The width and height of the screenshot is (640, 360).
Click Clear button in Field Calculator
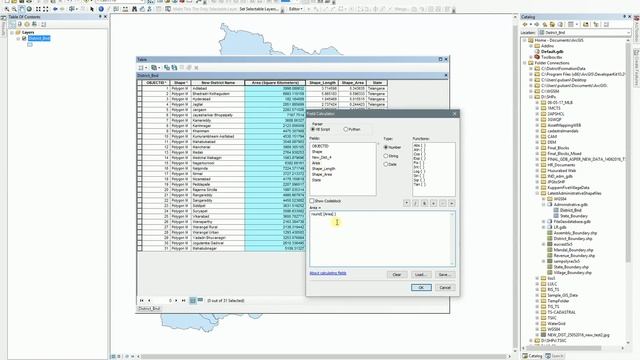pos(397,275)
